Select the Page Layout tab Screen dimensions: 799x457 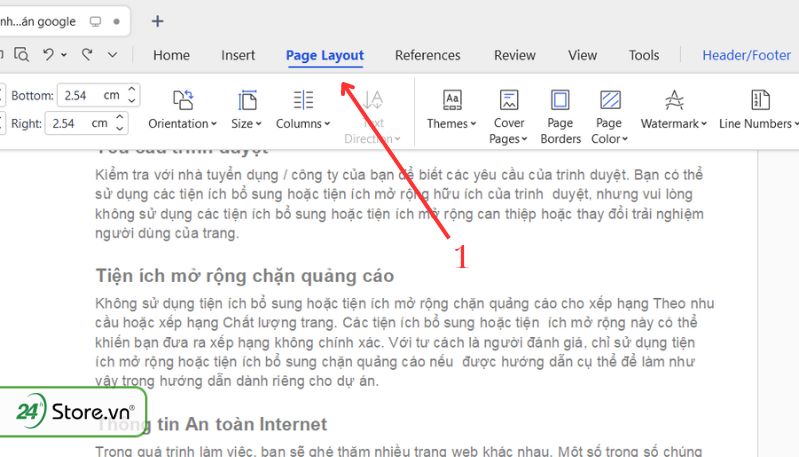coord(325,55)
